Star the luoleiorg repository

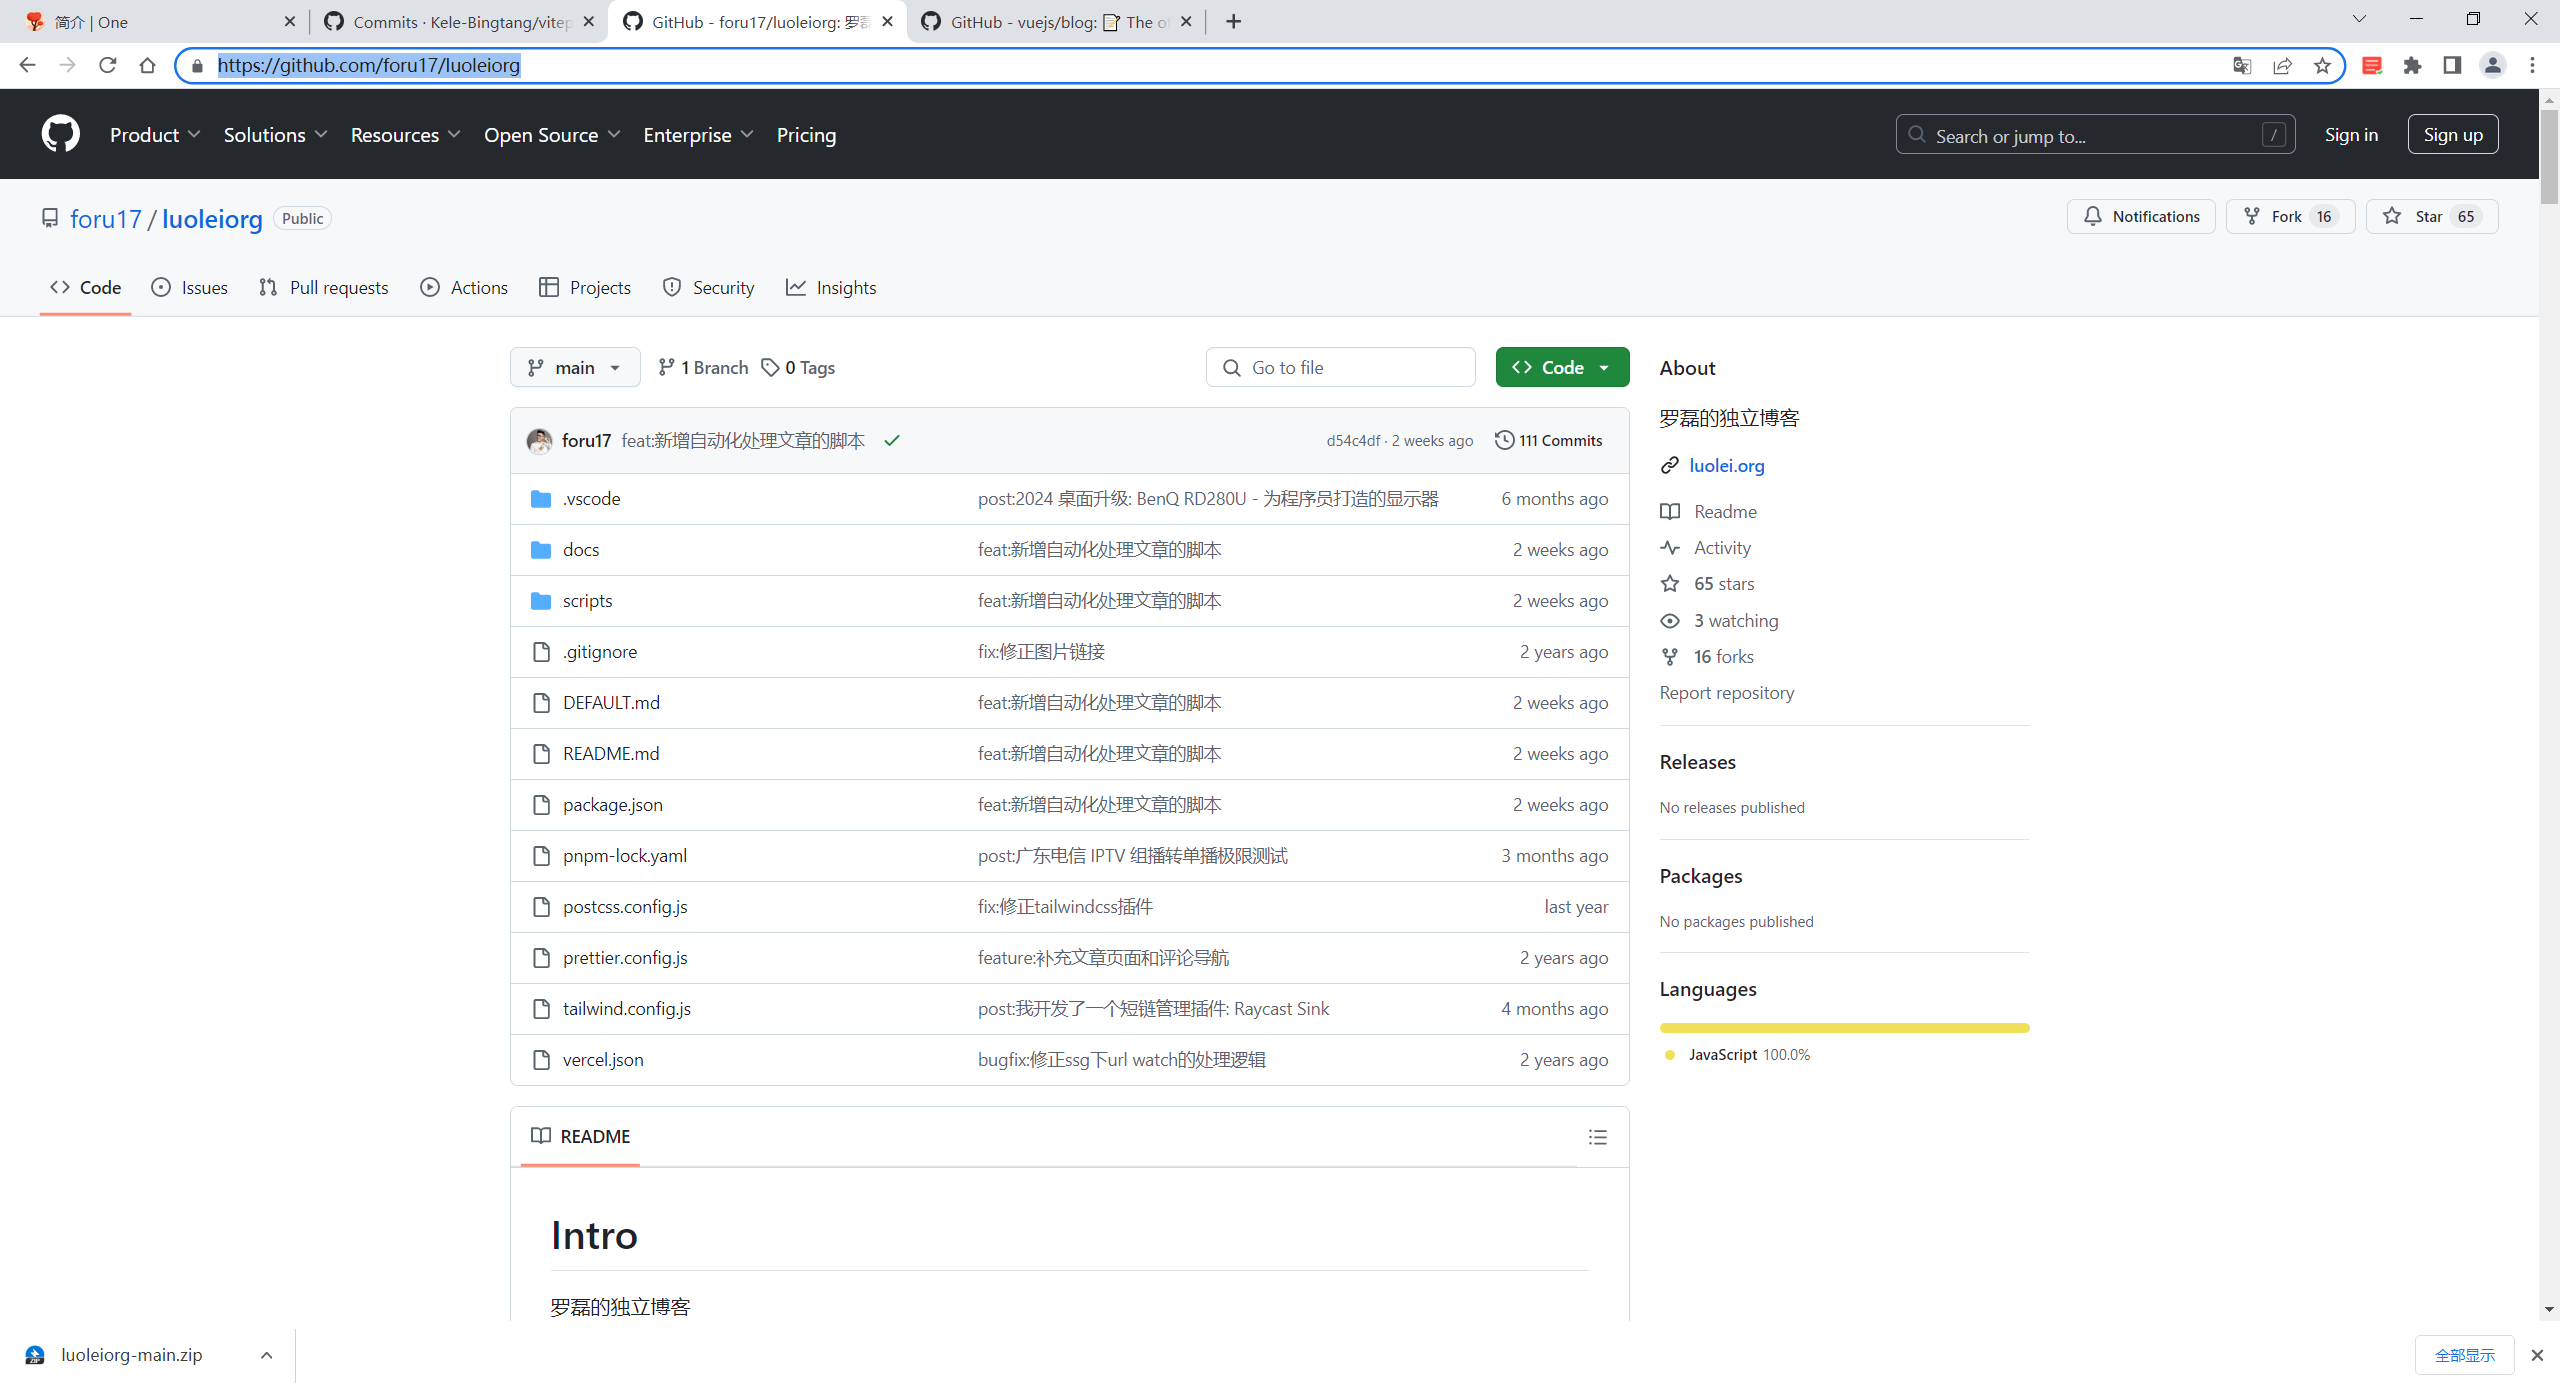point(2431,216)
